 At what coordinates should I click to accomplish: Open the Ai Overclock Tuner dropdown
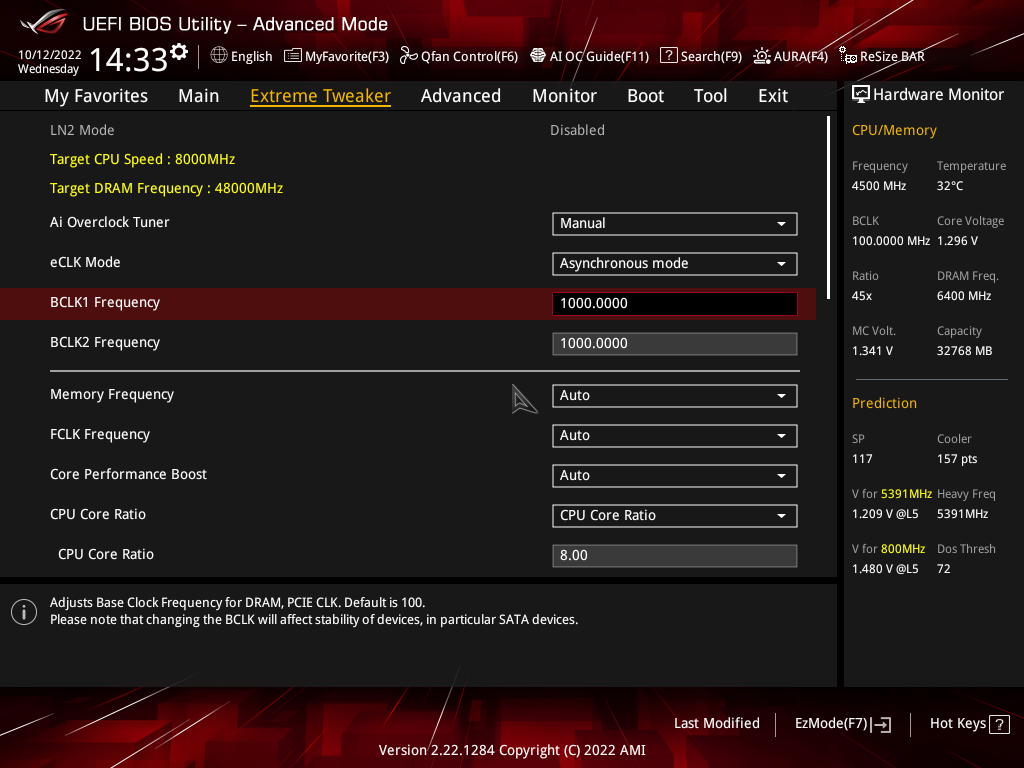pyautogui.click(x=674, y=223)
